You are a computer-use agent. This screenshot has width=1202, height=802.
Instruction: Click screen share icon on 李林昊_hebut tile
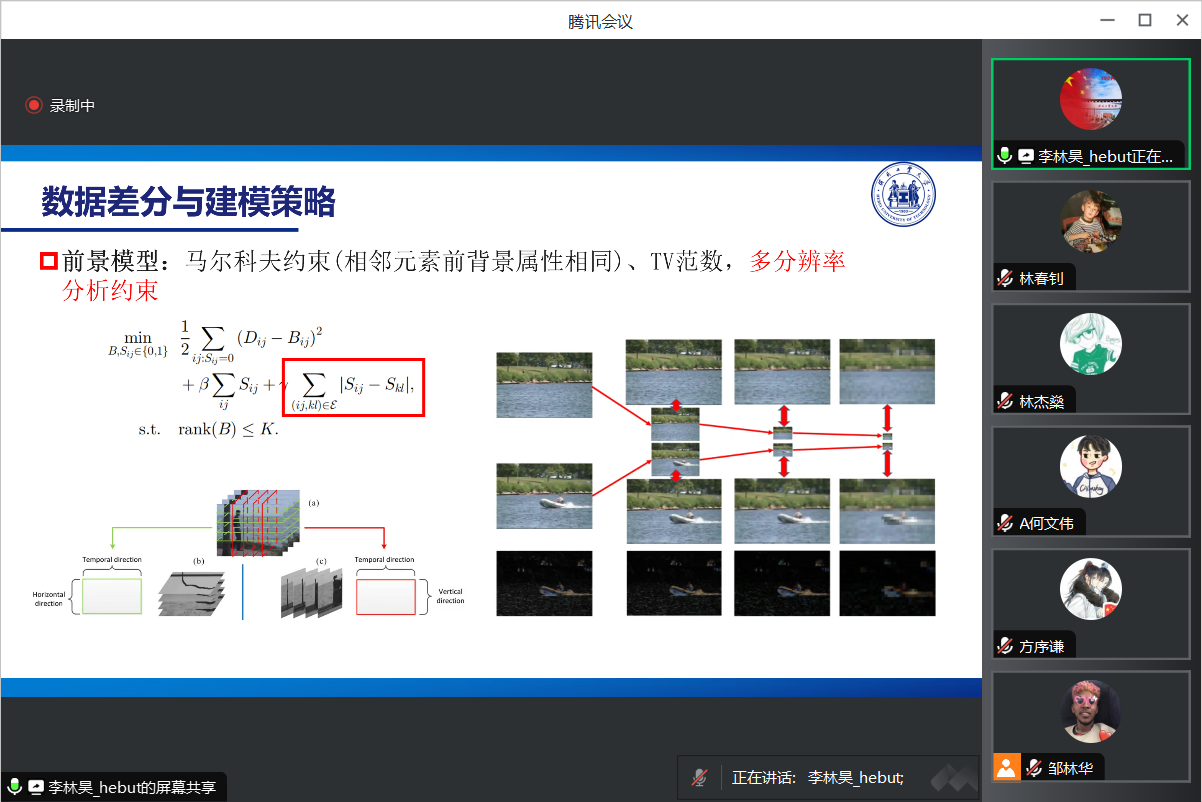point(1025,156)
